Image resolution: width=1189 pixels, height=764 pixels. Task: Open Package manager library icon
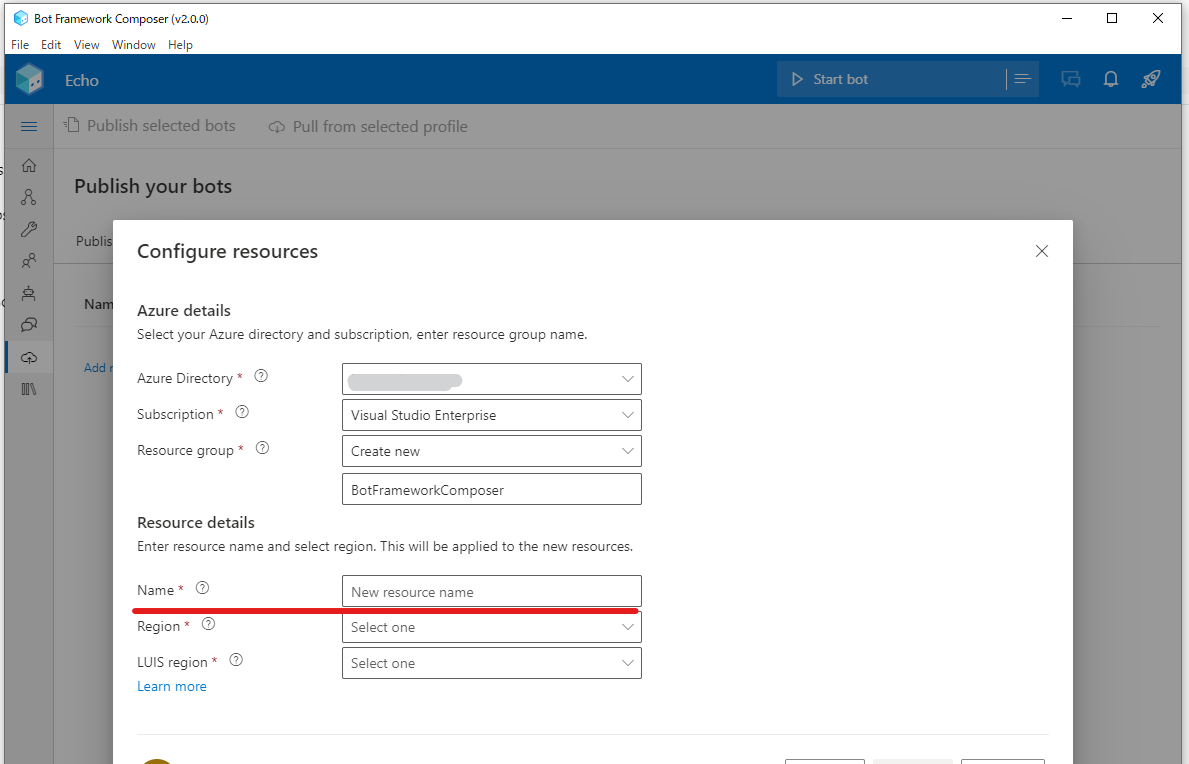point(29,389)
